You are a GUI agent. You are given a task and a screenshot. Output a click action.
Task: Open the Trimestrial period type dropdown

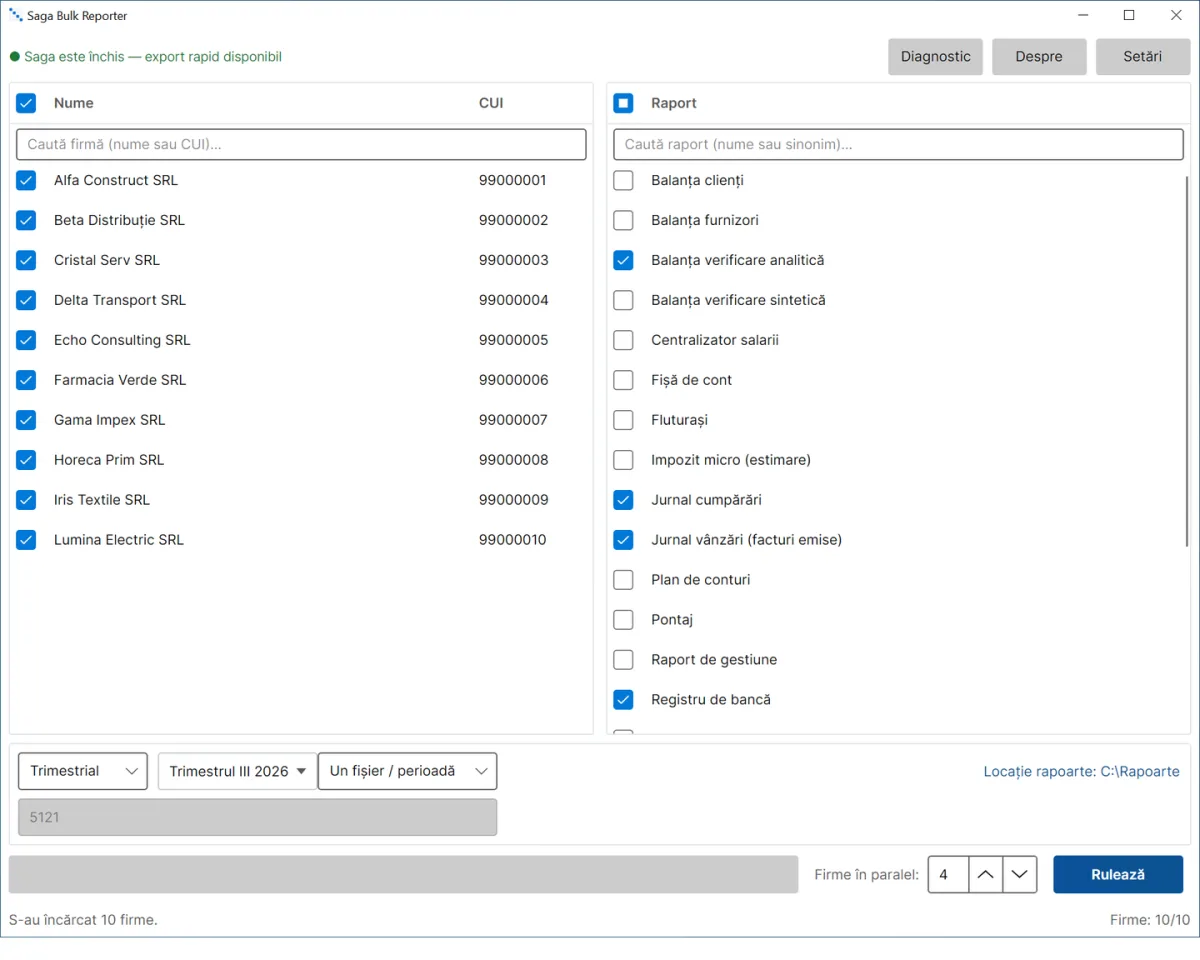click(x=83, y=771)
